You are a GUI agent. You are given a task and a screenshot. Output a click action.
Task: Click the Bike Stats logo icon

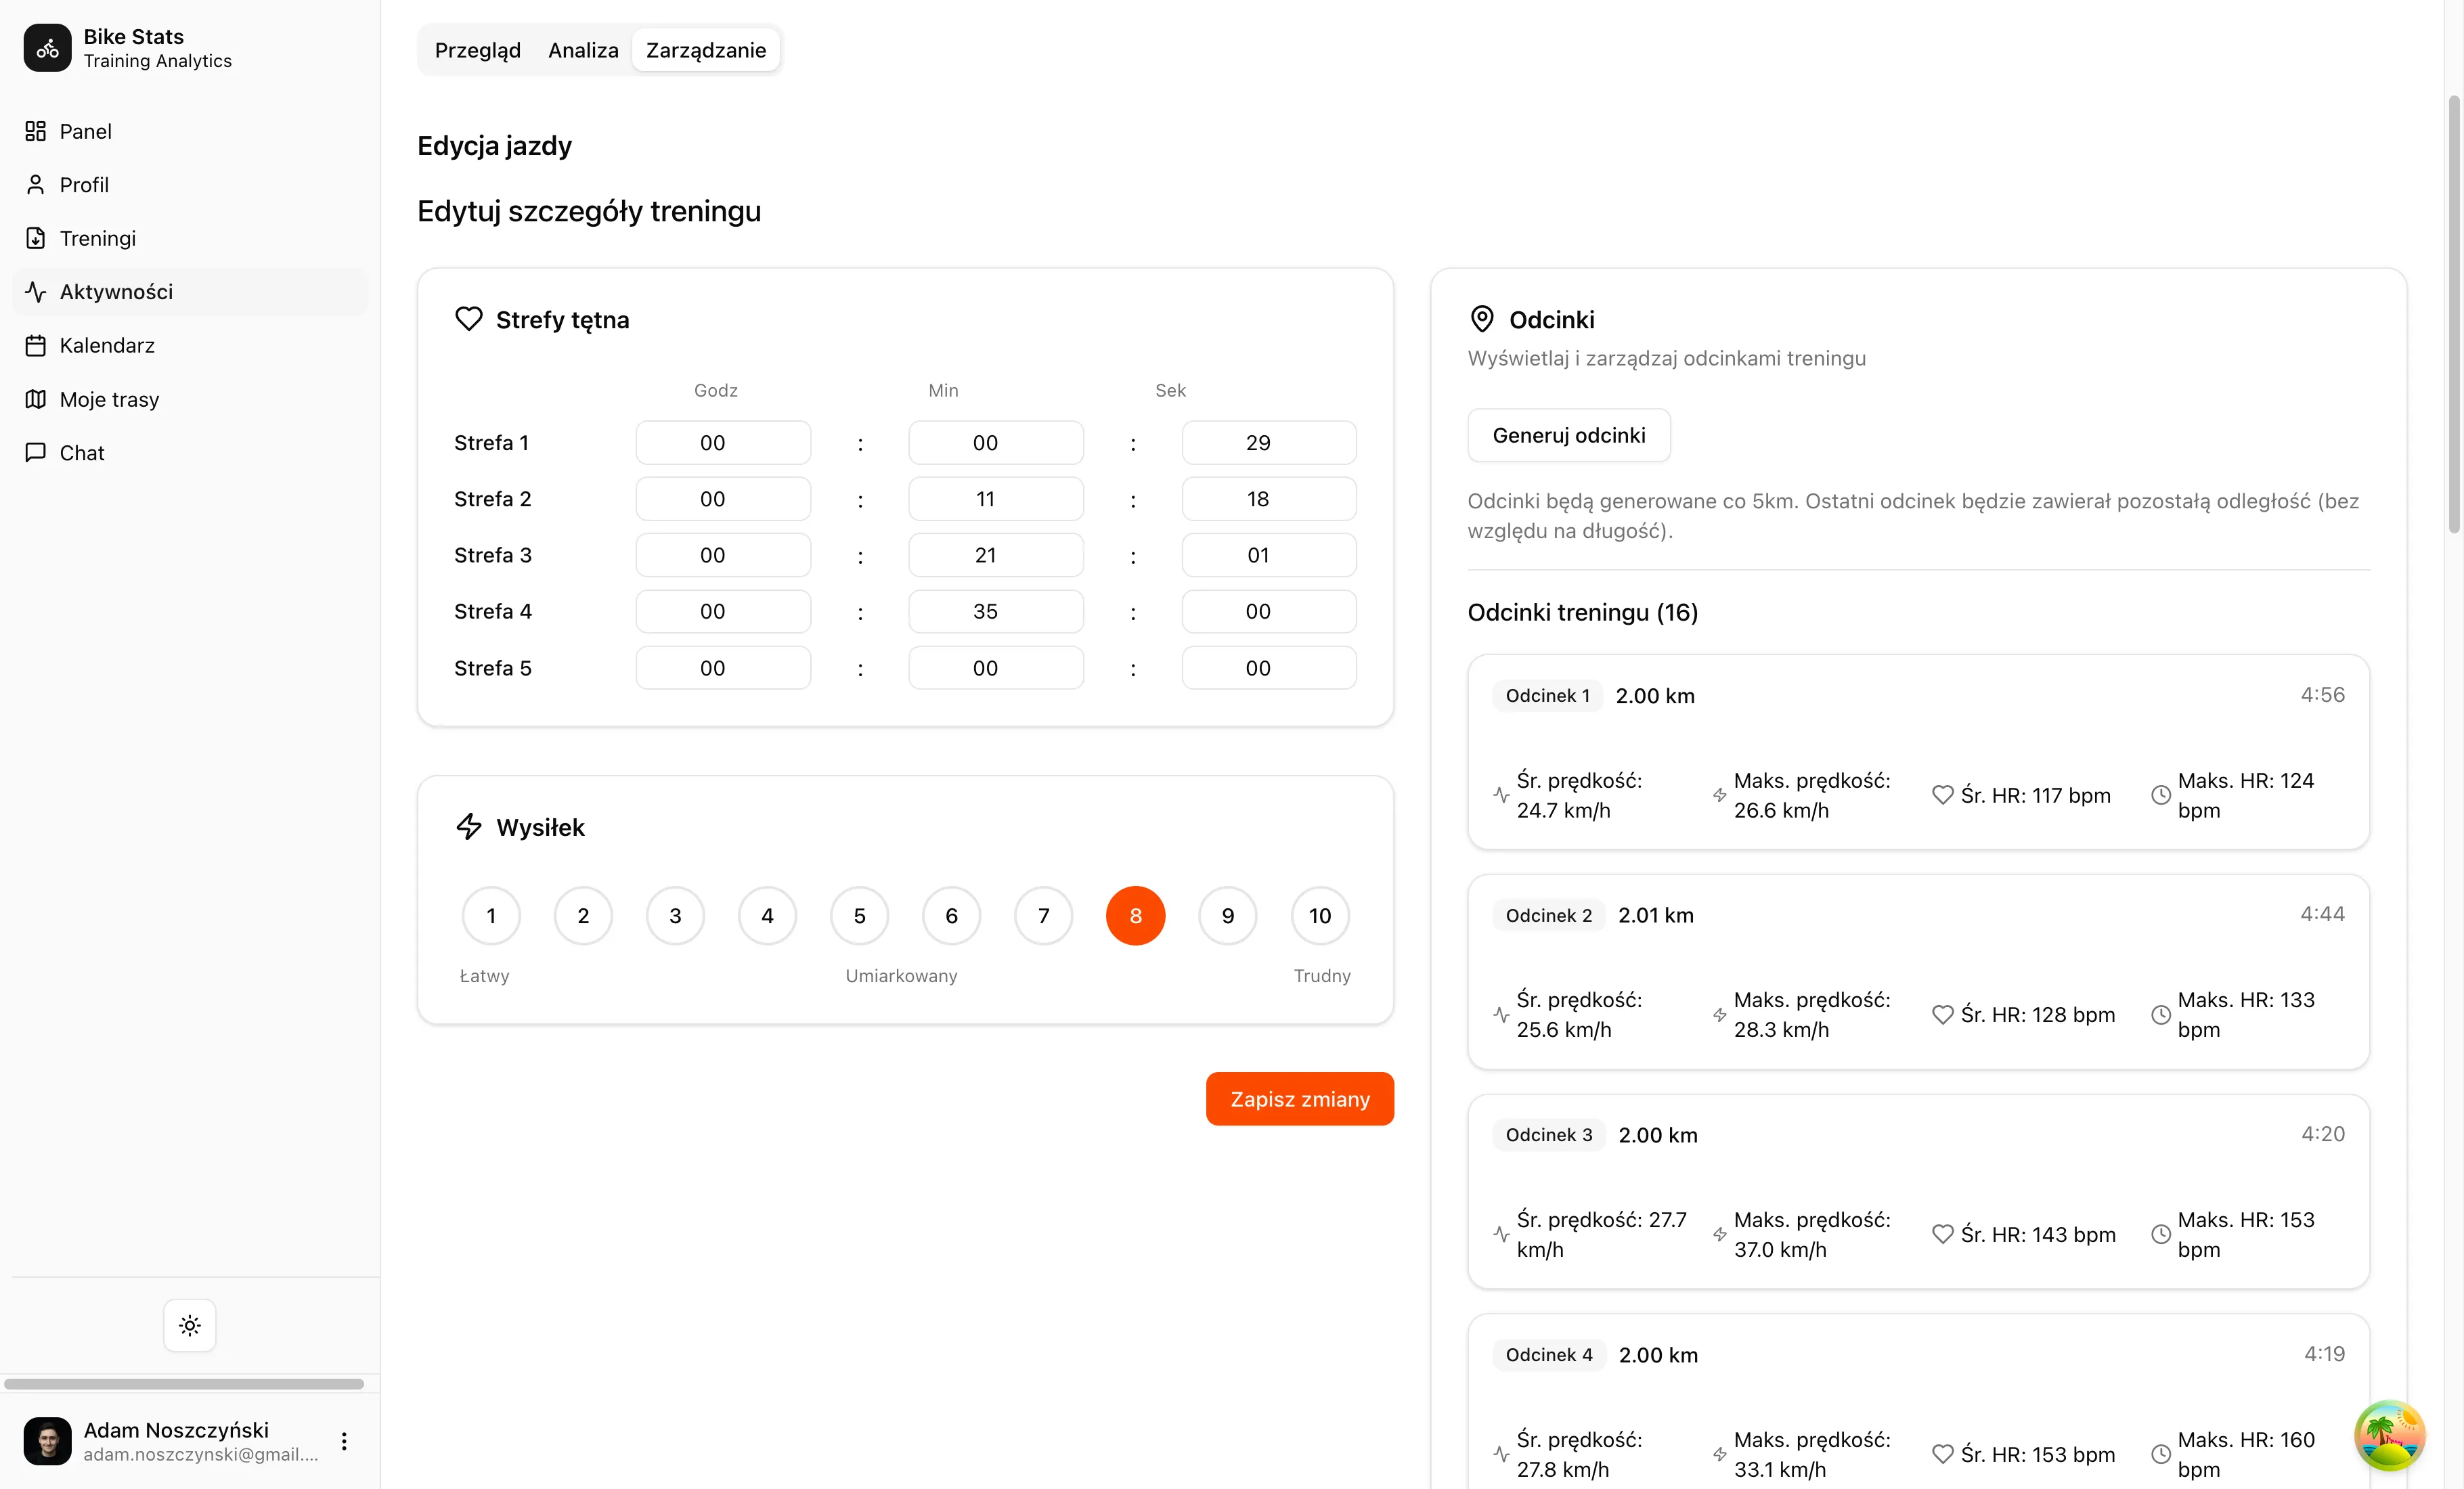coord(47,48)
